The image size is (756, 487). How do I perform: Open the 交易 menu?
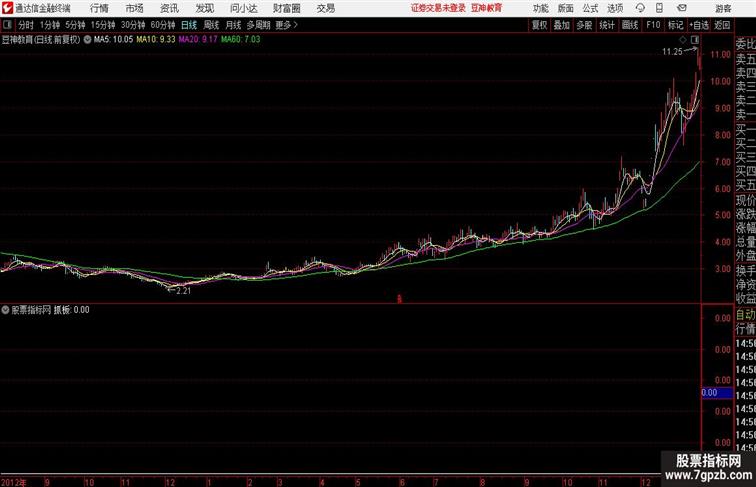point(326,8)
